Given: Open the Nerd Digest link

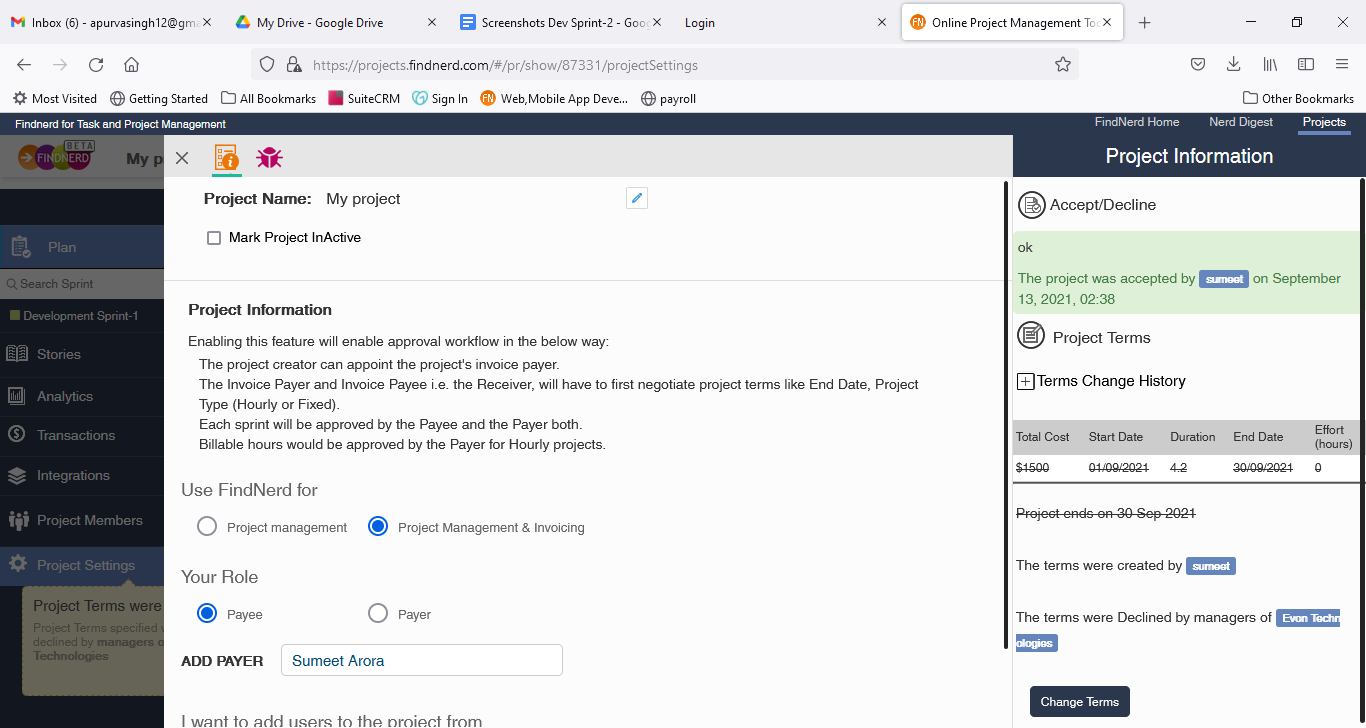Looking at the screenshot, I should 1241,122.
